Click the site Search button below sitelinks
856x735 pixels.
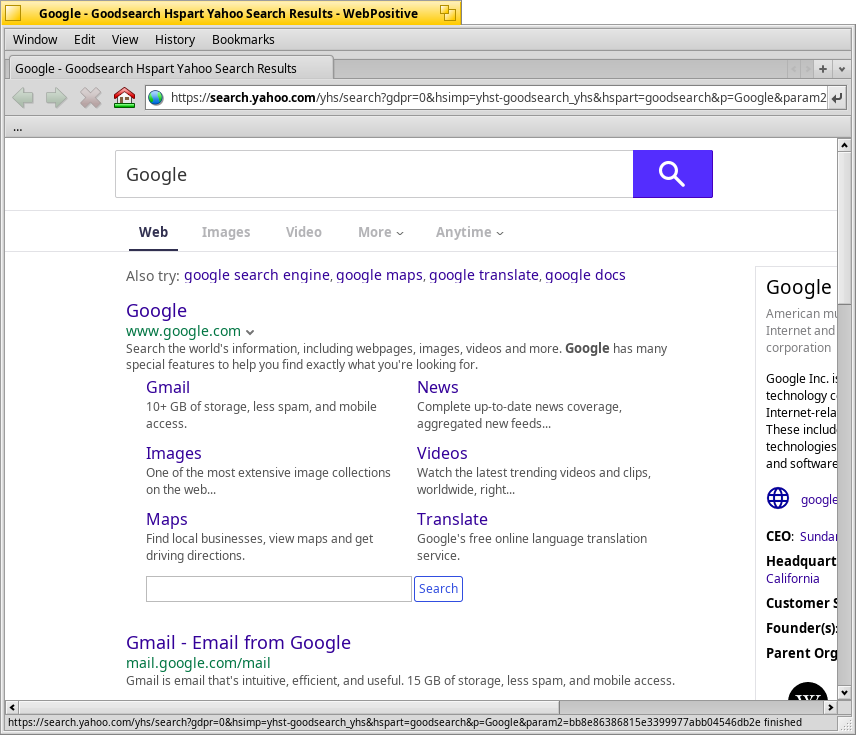point(438,589)
